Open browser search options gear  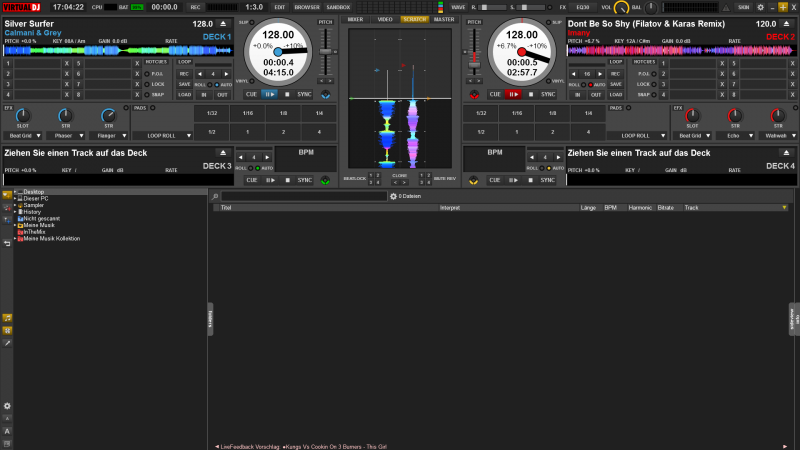(393, 196)
